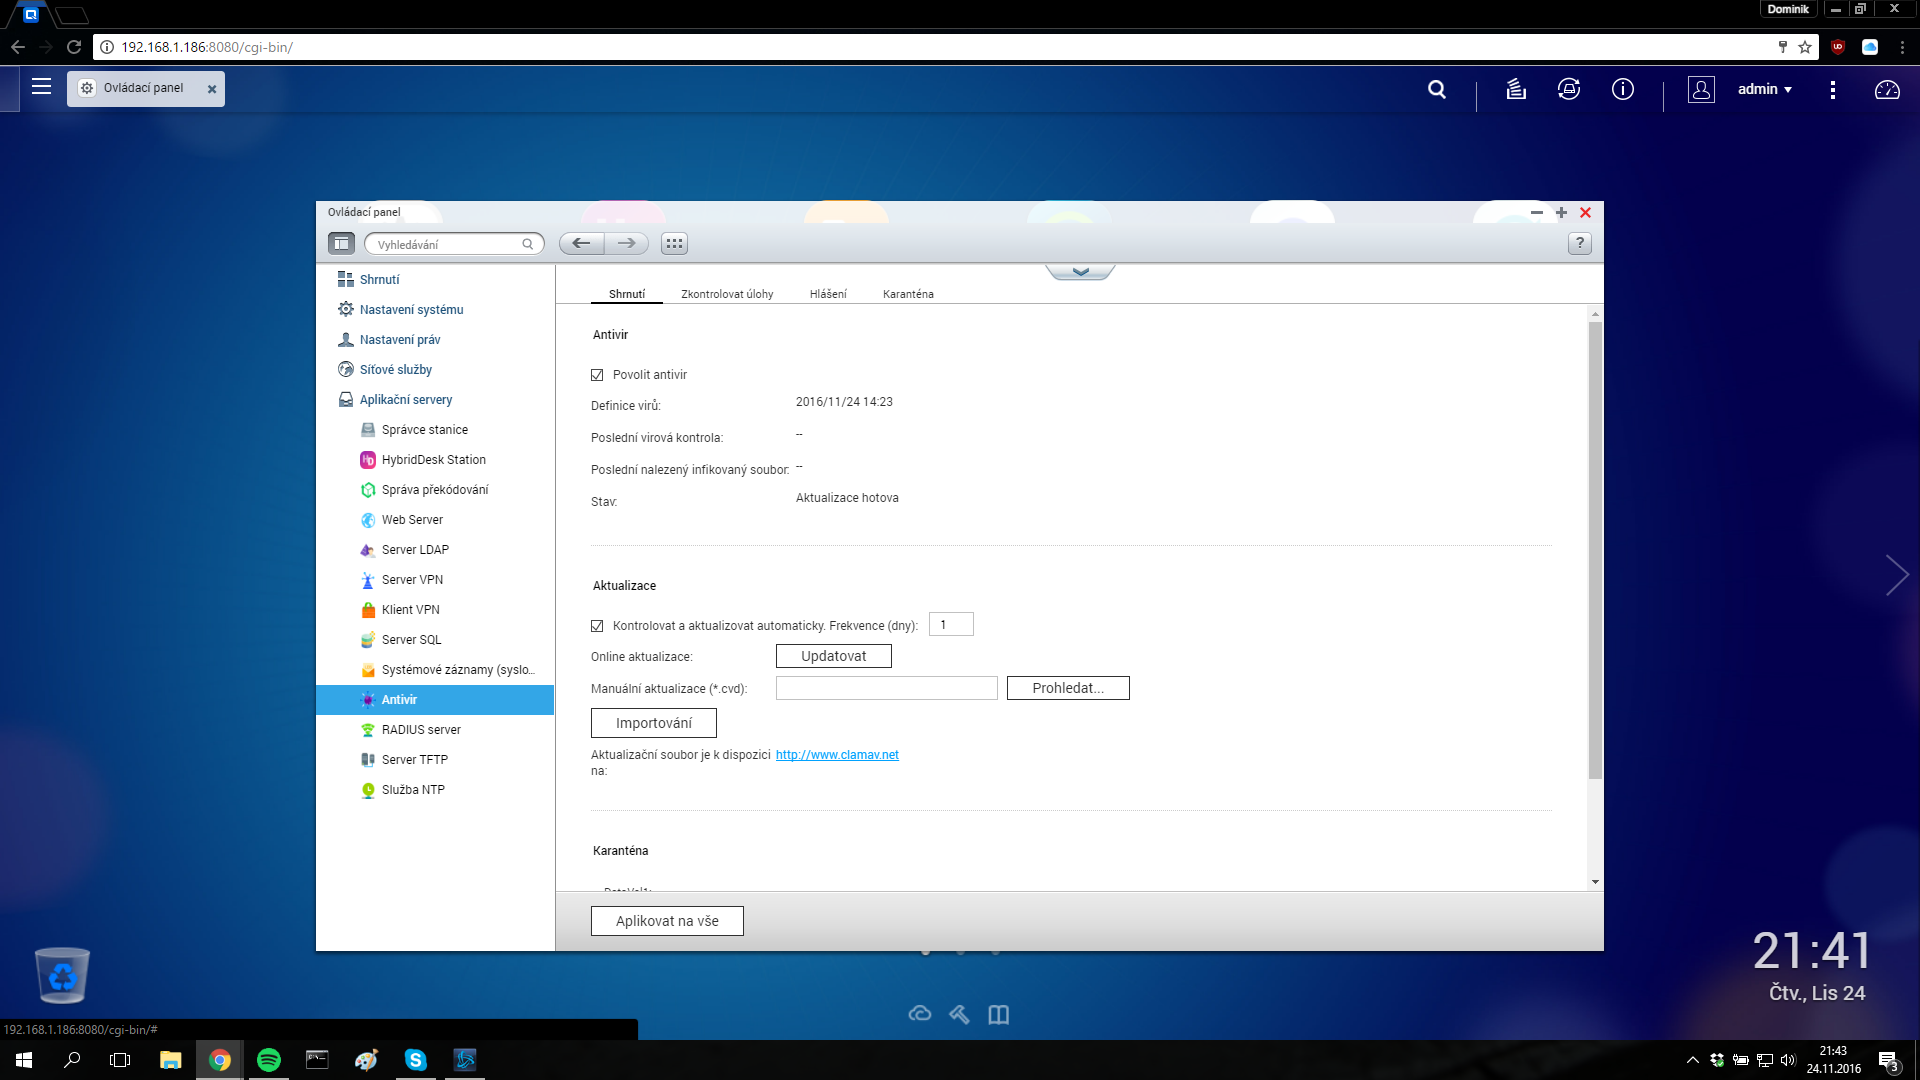This screenshot has height=1080, width=1920.
Task: Click the external devices icon in top bar
Action: (x=1569, y=89)
